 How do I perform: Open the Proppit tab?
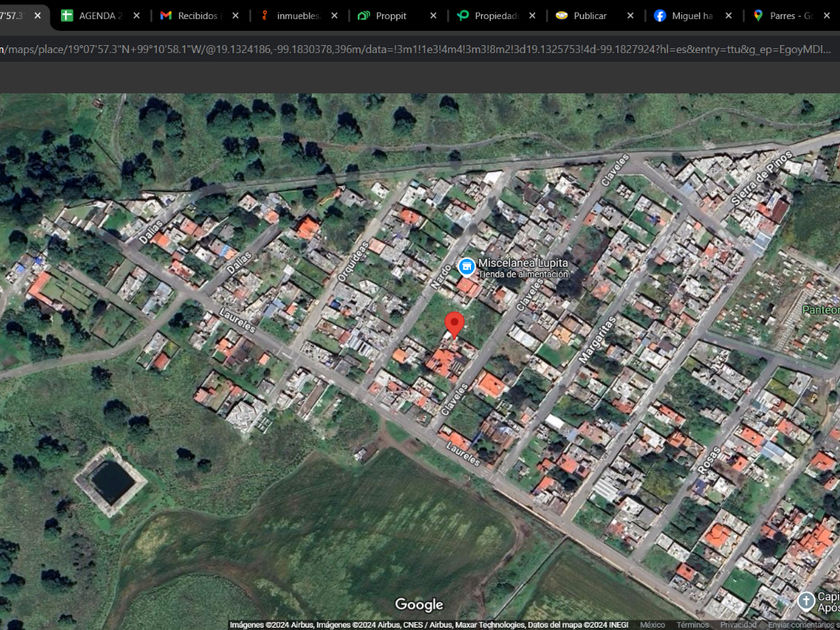click(390, 16)
